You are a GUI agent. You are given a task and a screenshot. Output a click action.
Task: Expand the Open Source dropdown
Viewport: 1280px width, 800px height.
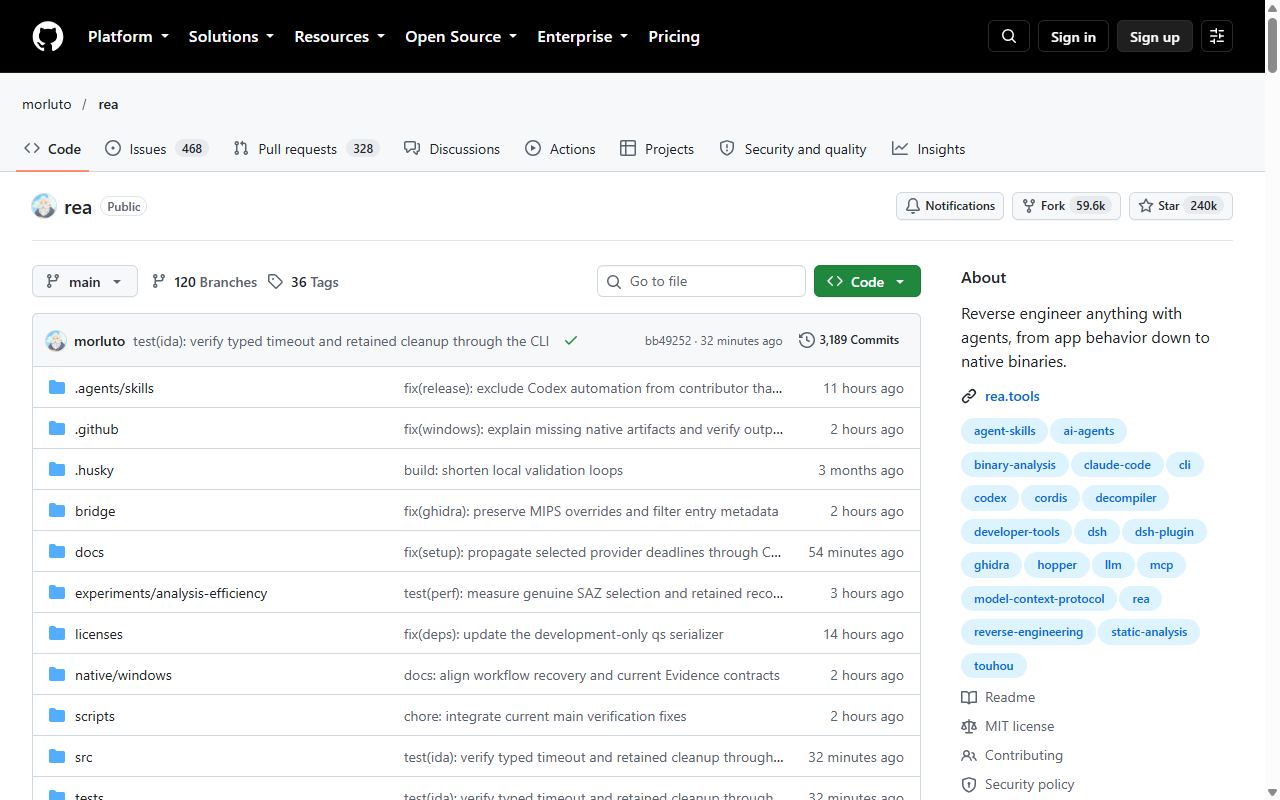461,37
